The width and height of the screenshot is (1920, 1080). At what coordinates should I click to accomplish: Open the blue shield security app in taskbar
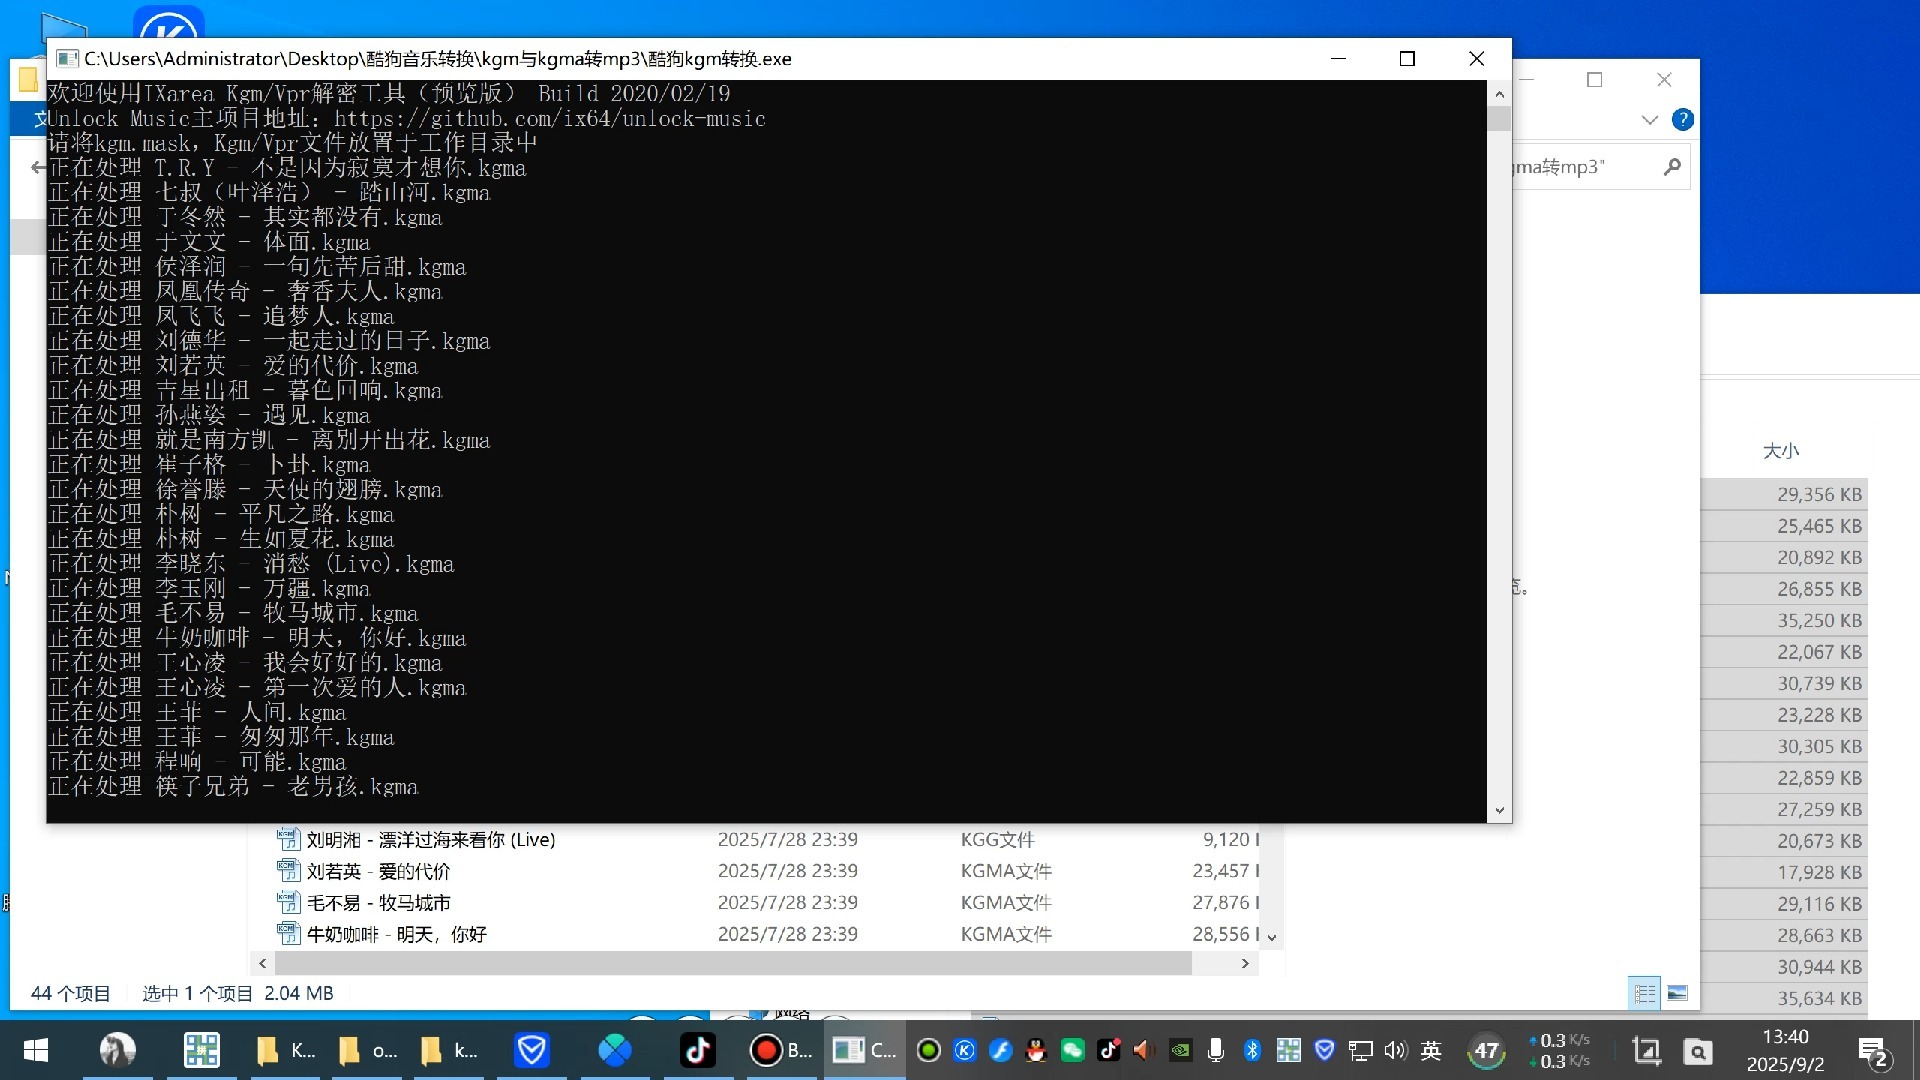(x=532, y=1050)
